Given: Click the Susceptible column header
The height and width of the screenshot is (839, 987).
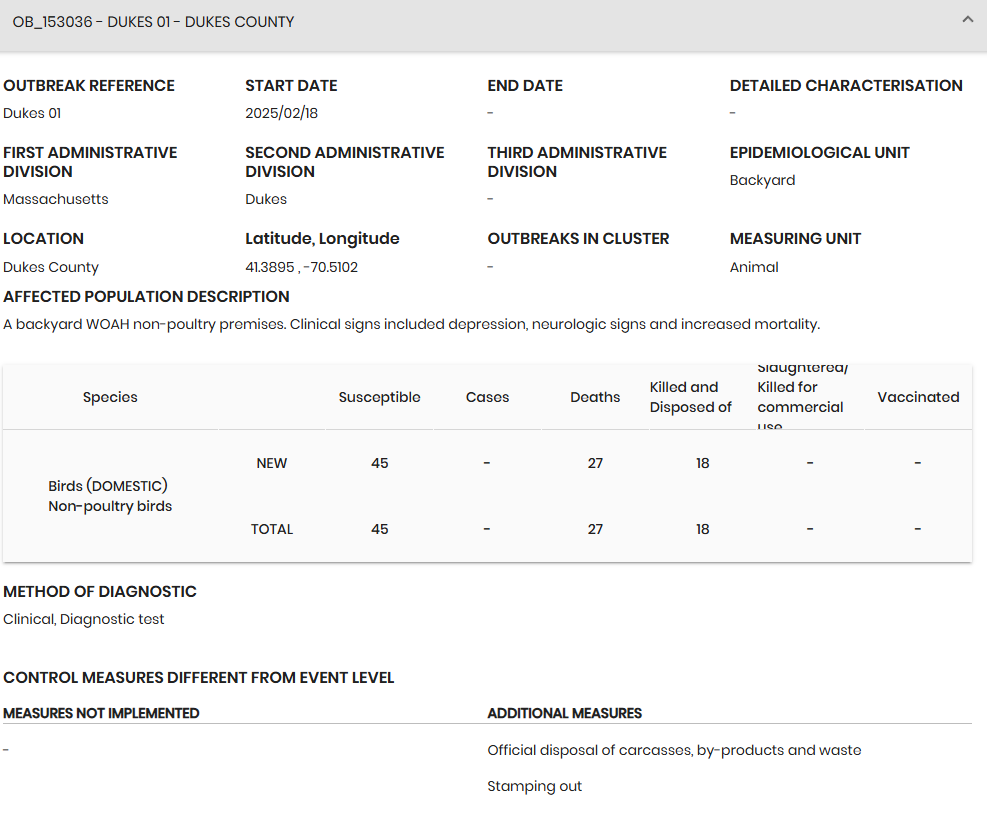Looking at the screenshot, I should click(x=379, y=397).
